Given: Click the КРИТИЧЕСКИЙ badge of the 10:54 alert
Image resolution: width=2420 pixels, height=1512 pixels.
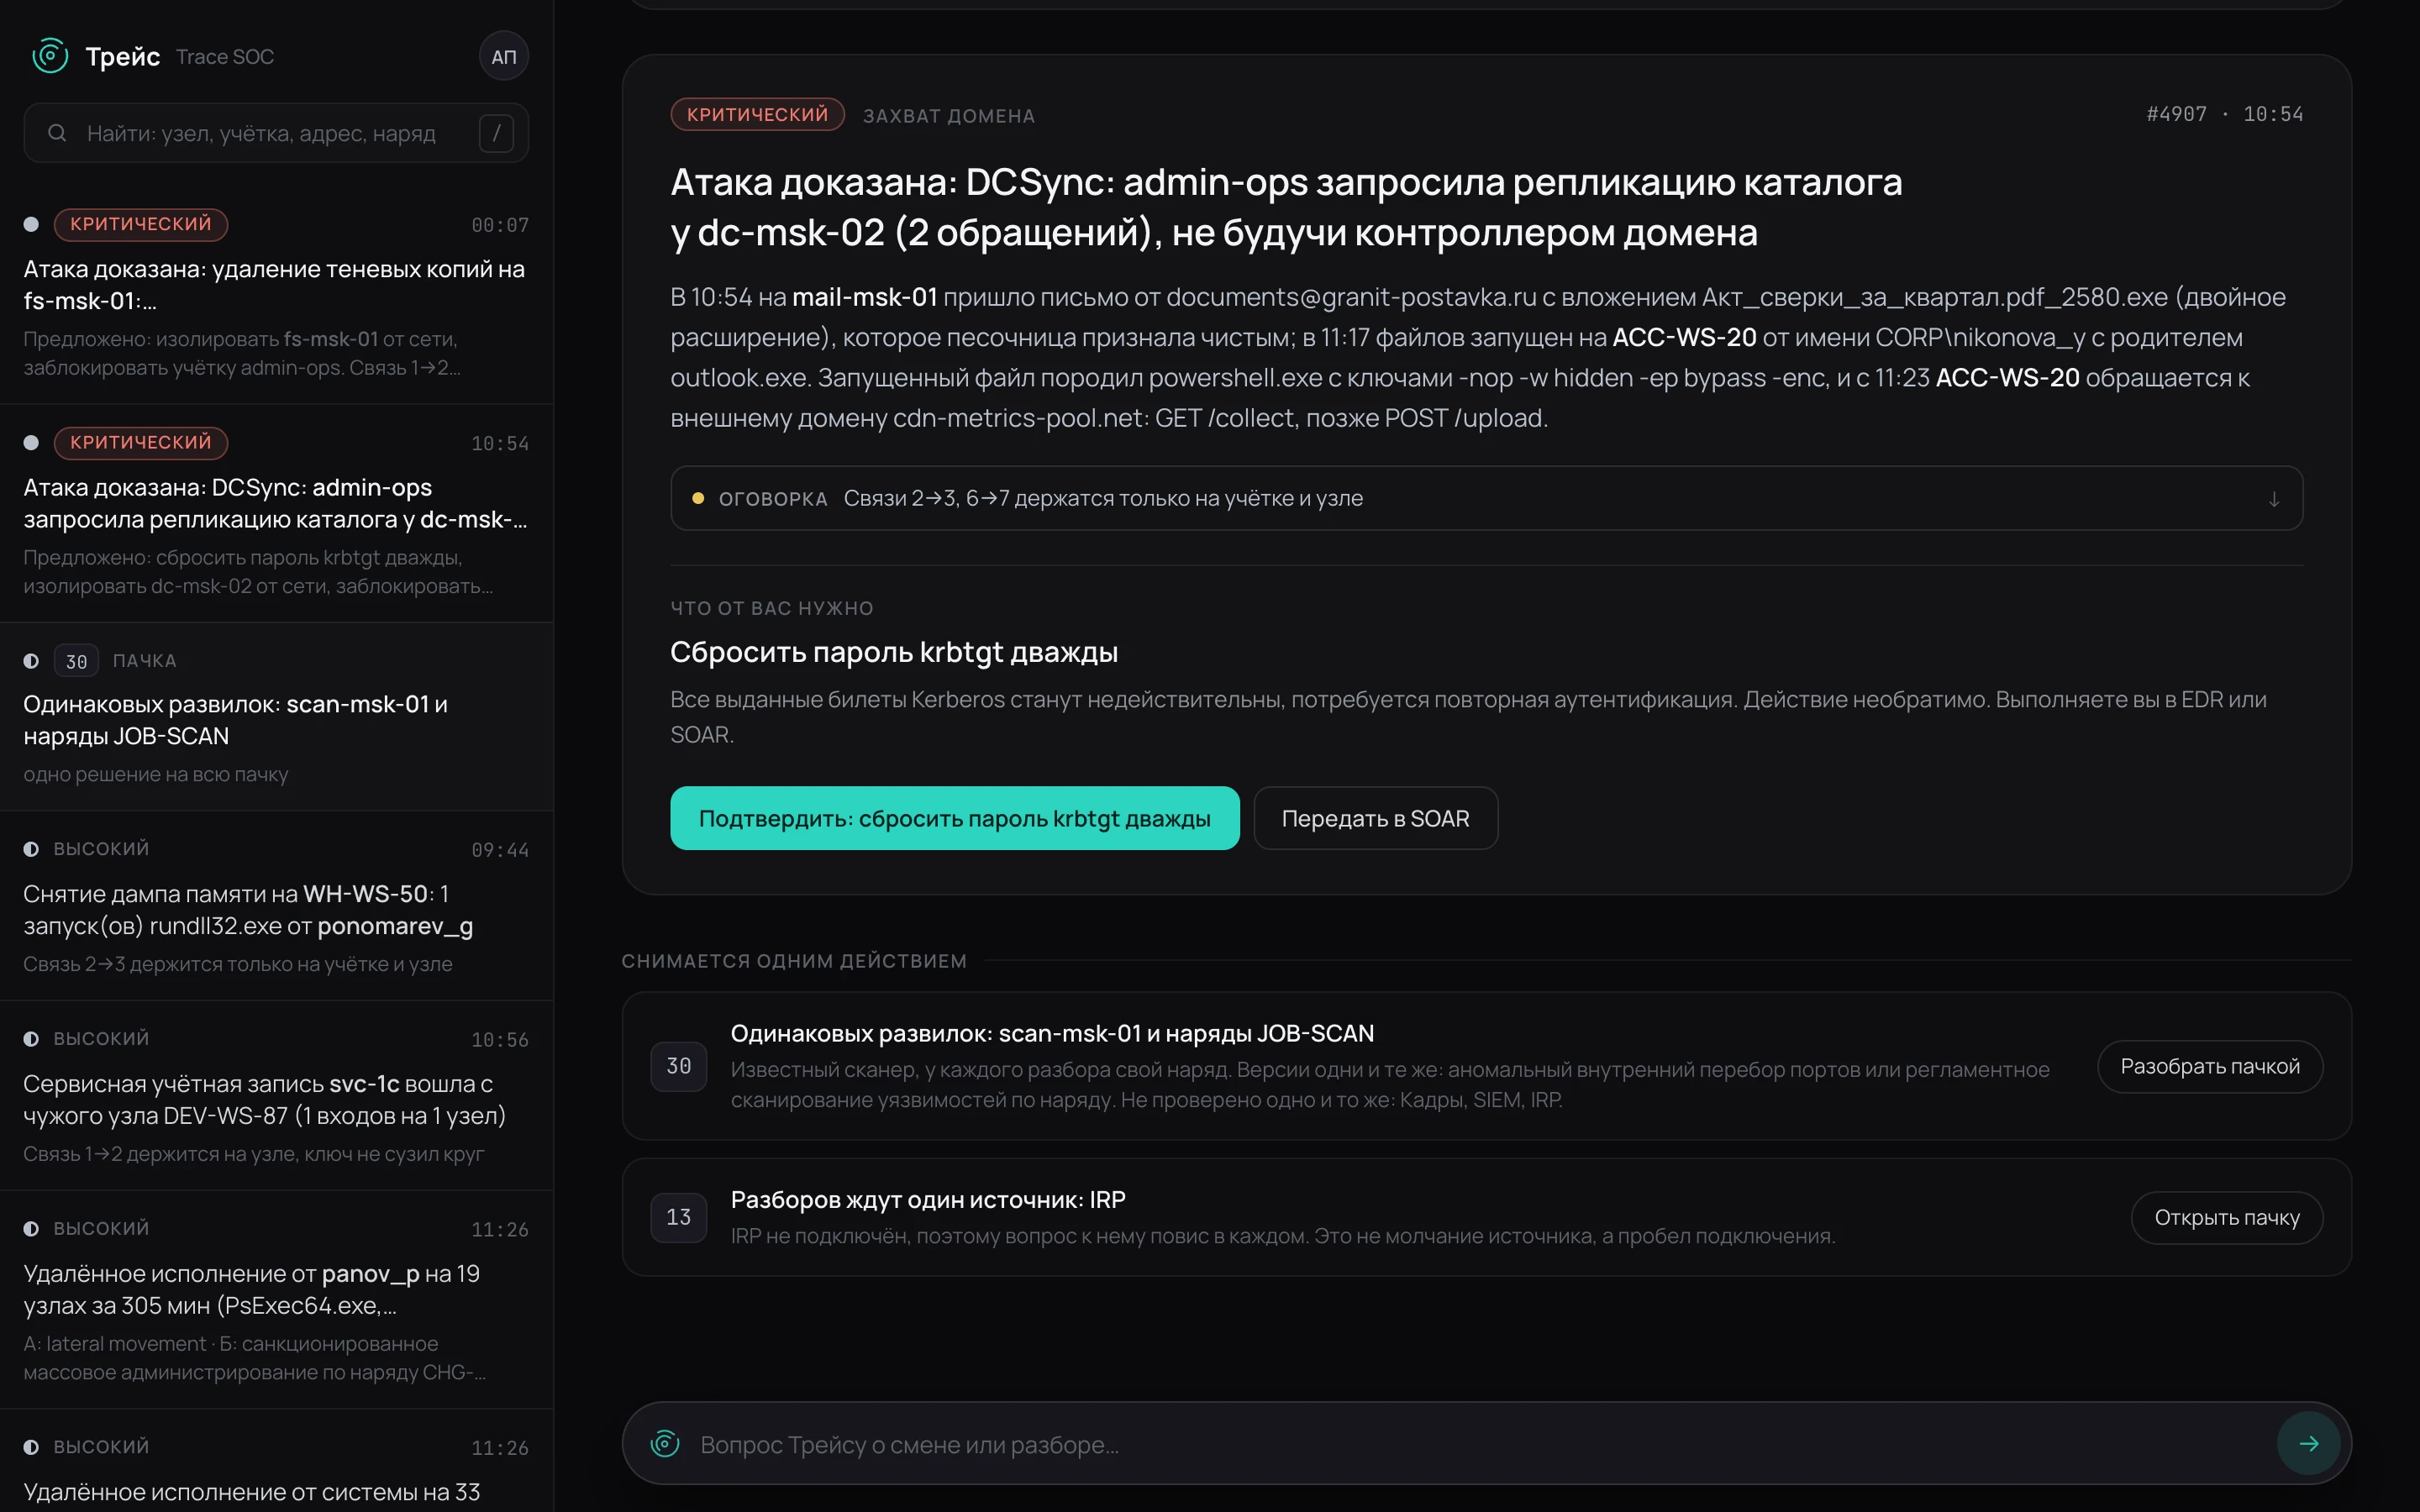Looking at the screenshot, I should [141, 442].
